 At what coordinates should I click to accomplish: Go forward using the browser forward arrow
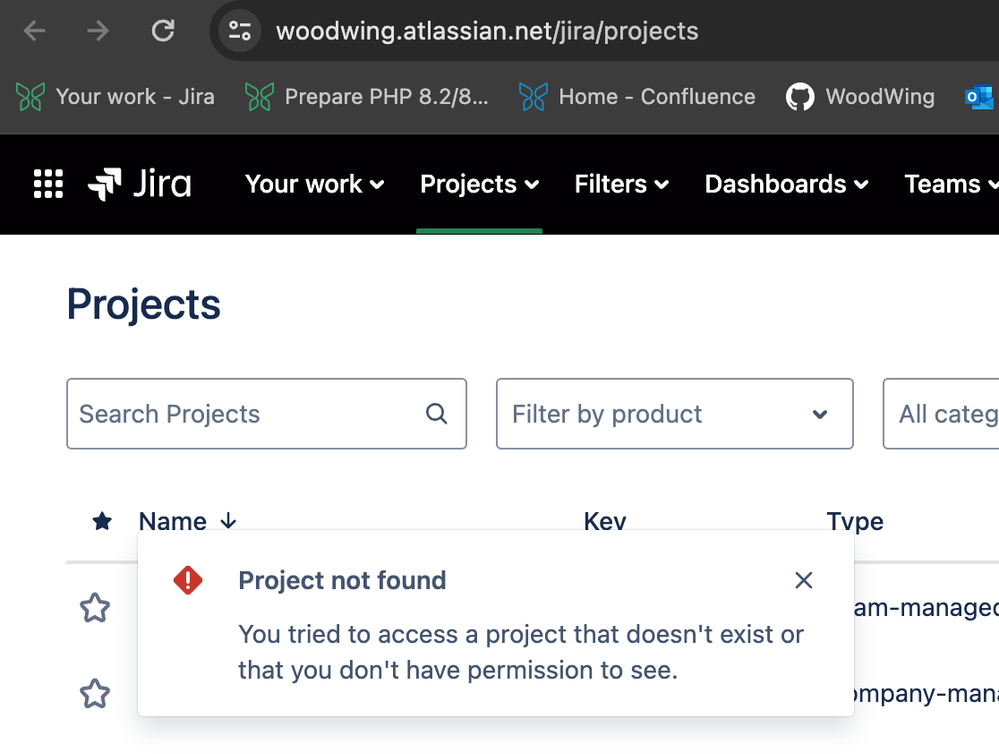point(98,31)
